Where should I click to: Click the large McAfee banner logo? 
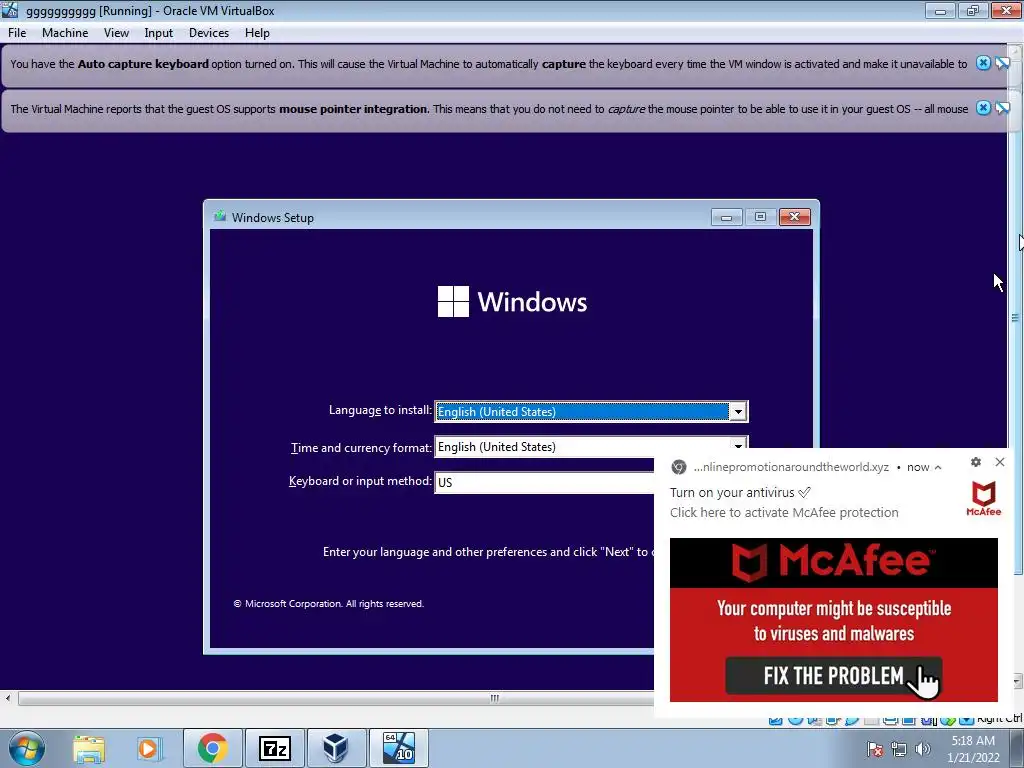coord(833,562)
